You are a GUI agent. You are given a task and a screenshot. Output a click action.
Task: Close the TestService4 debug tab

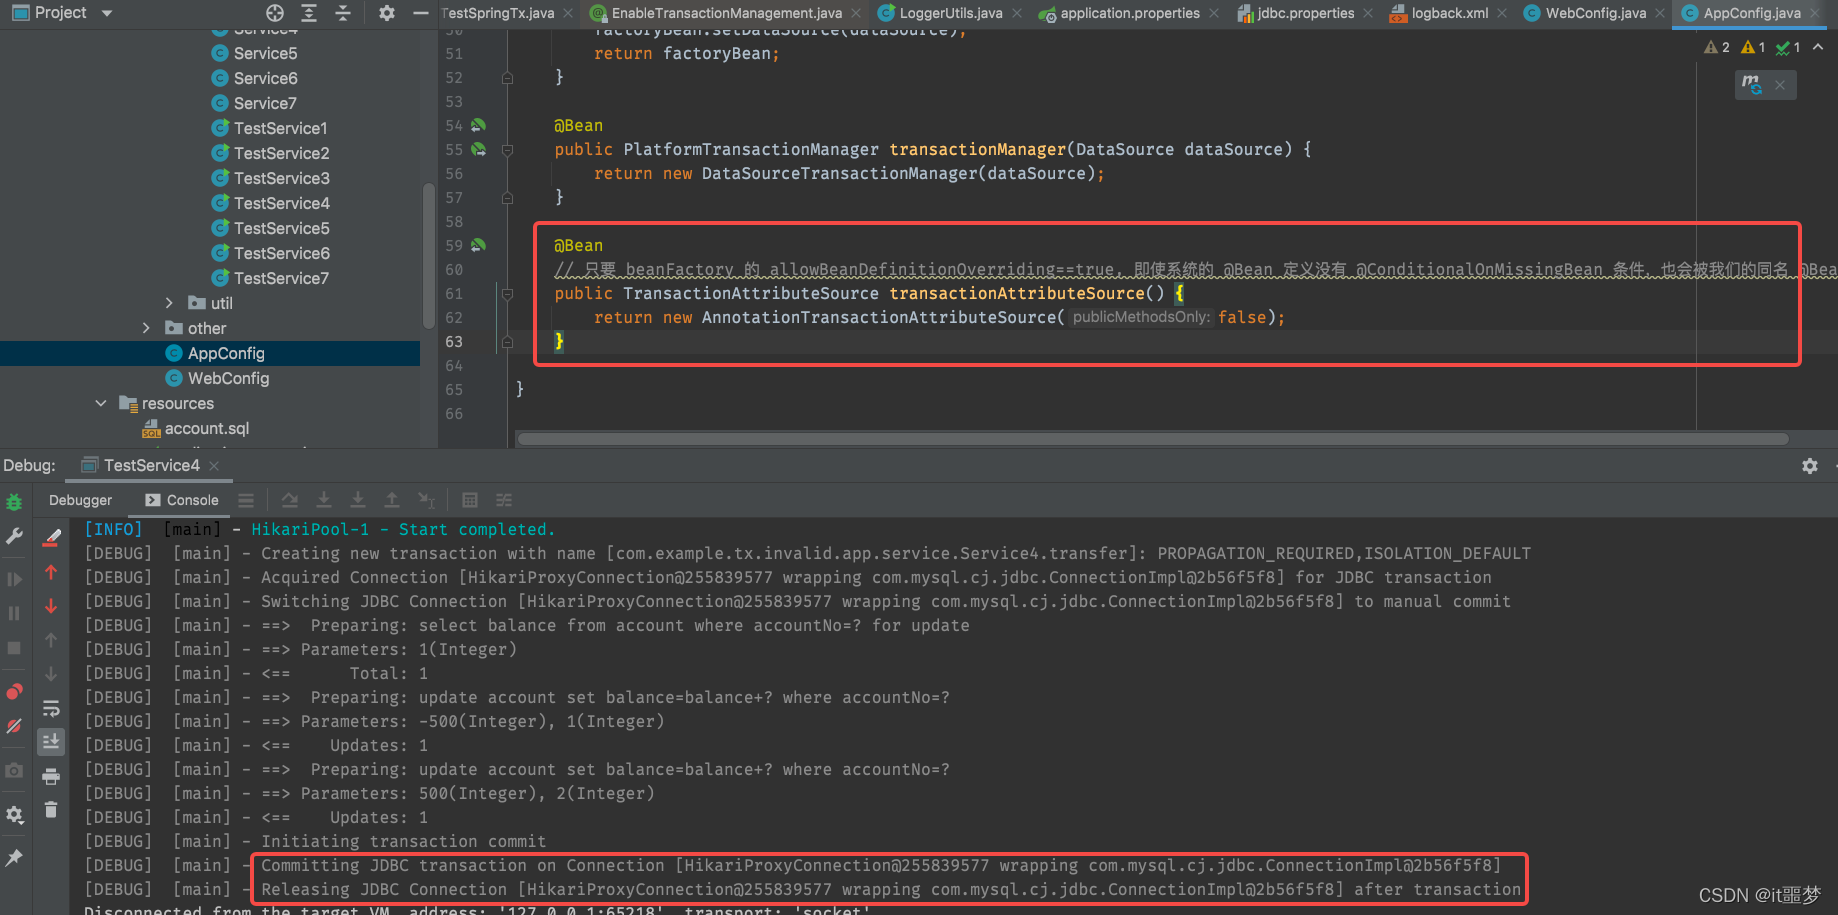click(214, 466)
